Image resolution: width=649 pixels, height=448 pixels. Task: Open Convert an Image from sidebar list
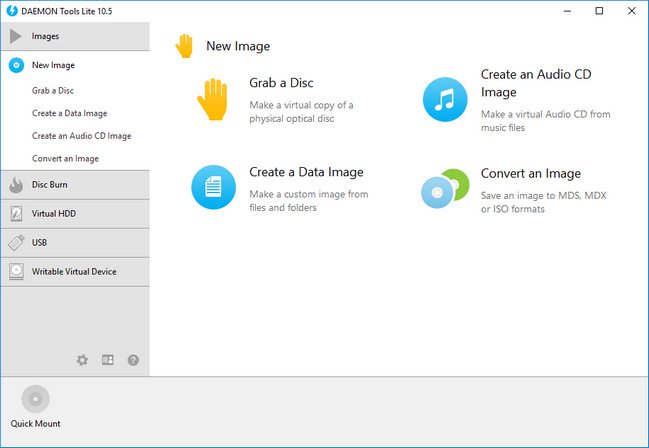click(x=65, y=159)
